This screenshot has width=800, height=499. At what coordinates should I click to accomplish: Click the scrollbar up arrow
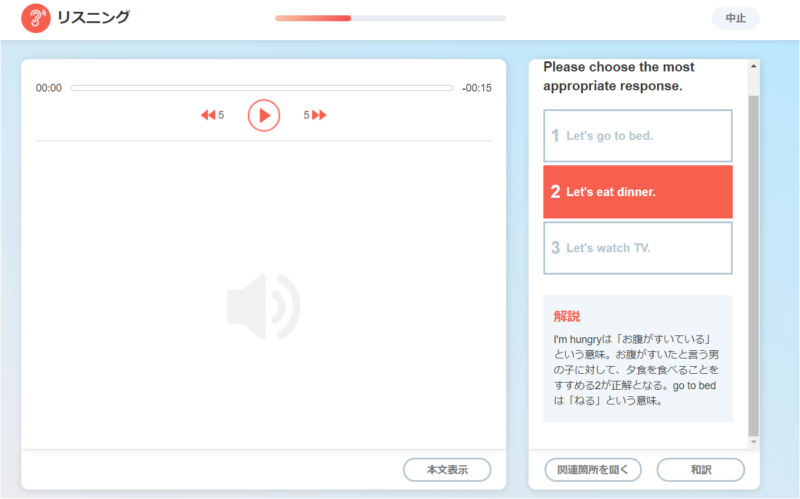(754, 66)
